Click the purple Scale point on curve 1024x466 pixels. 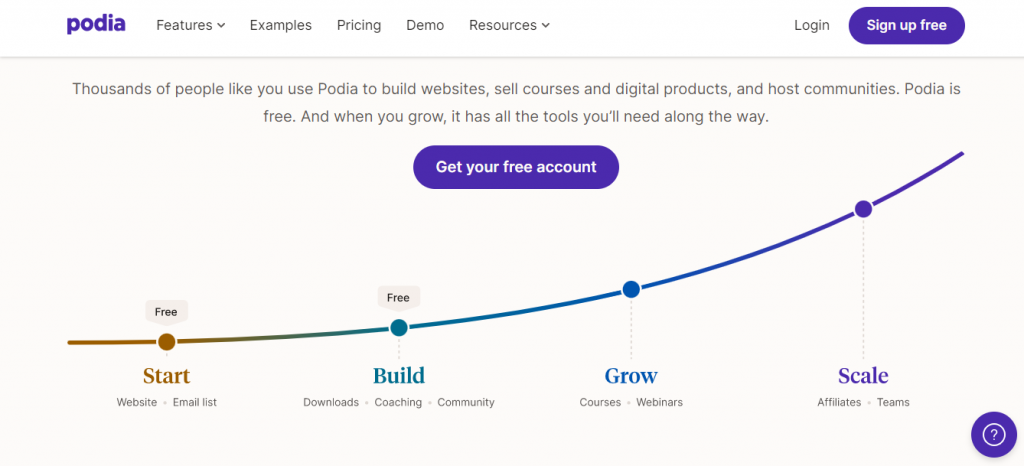click(863, 209)
